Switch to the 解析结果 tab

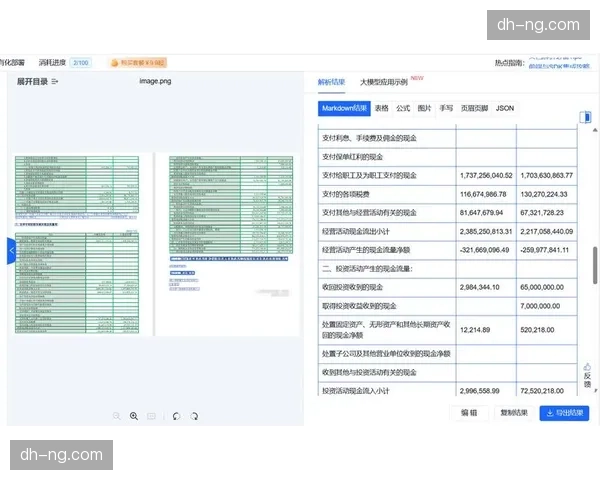coord(331,82)
